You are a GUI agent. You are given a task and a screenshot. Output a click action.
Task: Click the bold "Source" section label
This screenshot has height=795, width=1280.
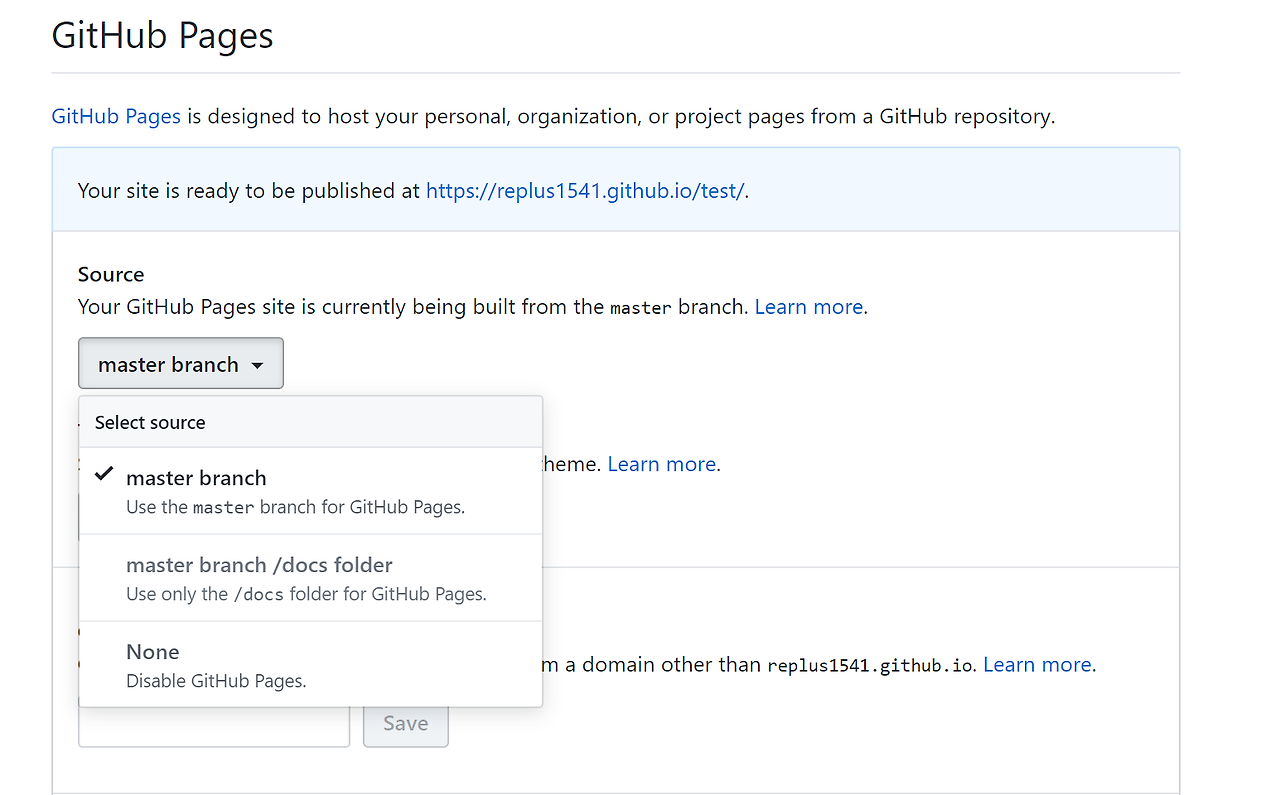tap(111, 274)
